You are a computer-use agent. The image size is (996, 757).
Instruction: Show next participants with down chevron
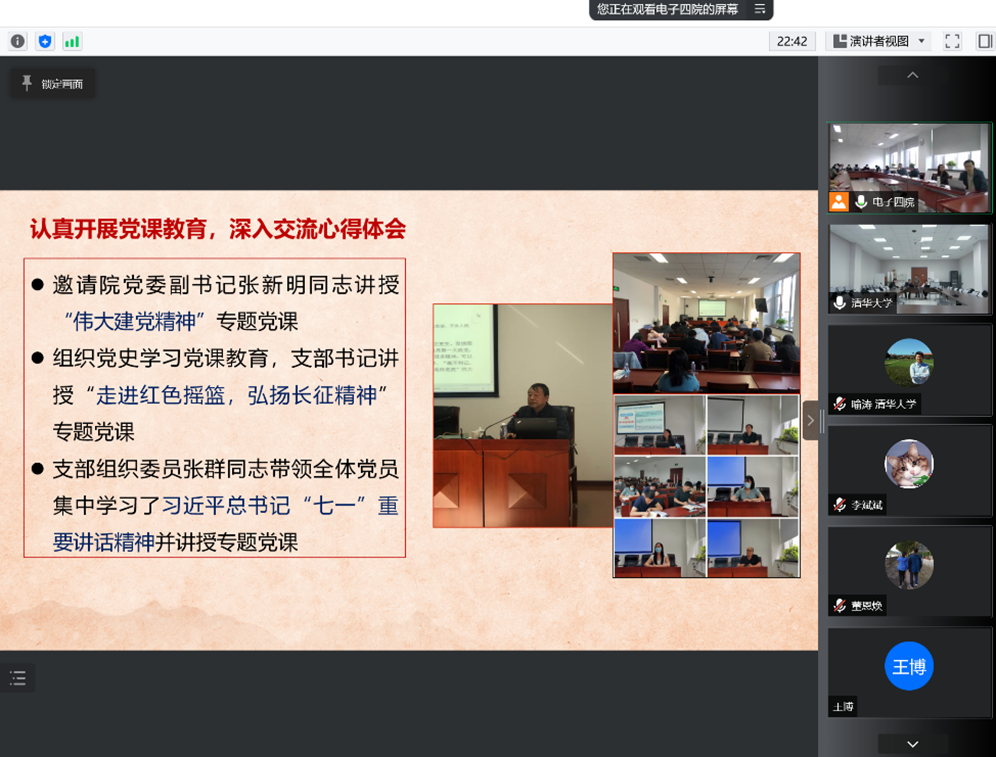coord(913,744)
